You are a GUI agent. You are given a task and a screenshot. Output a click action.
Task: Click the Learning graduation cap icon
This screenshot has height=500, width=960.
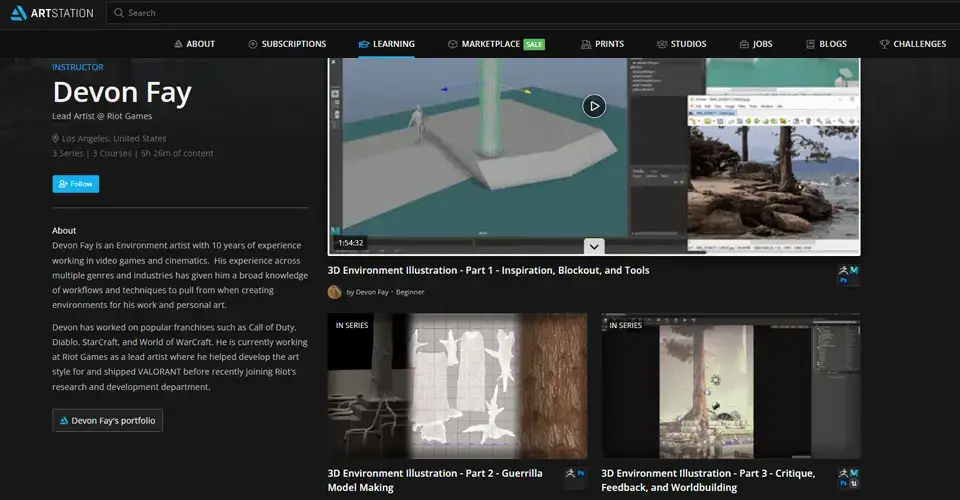coord(364,44)
